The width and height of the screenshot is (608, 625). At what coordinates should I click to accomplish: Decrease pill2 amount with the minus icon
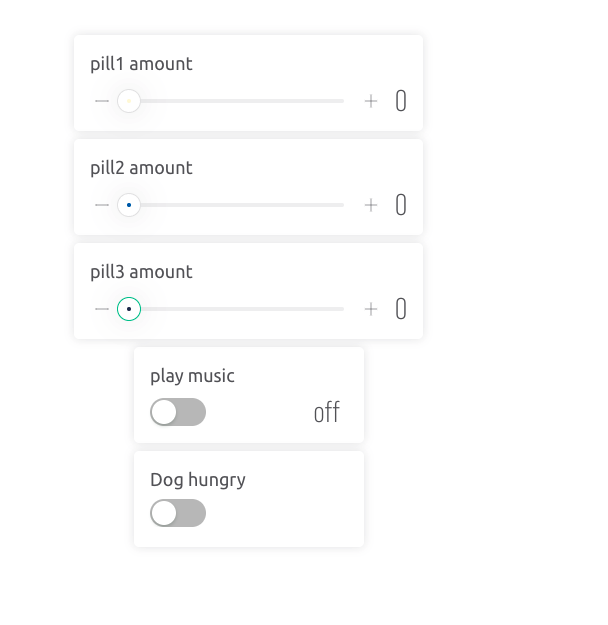(102, 205)
